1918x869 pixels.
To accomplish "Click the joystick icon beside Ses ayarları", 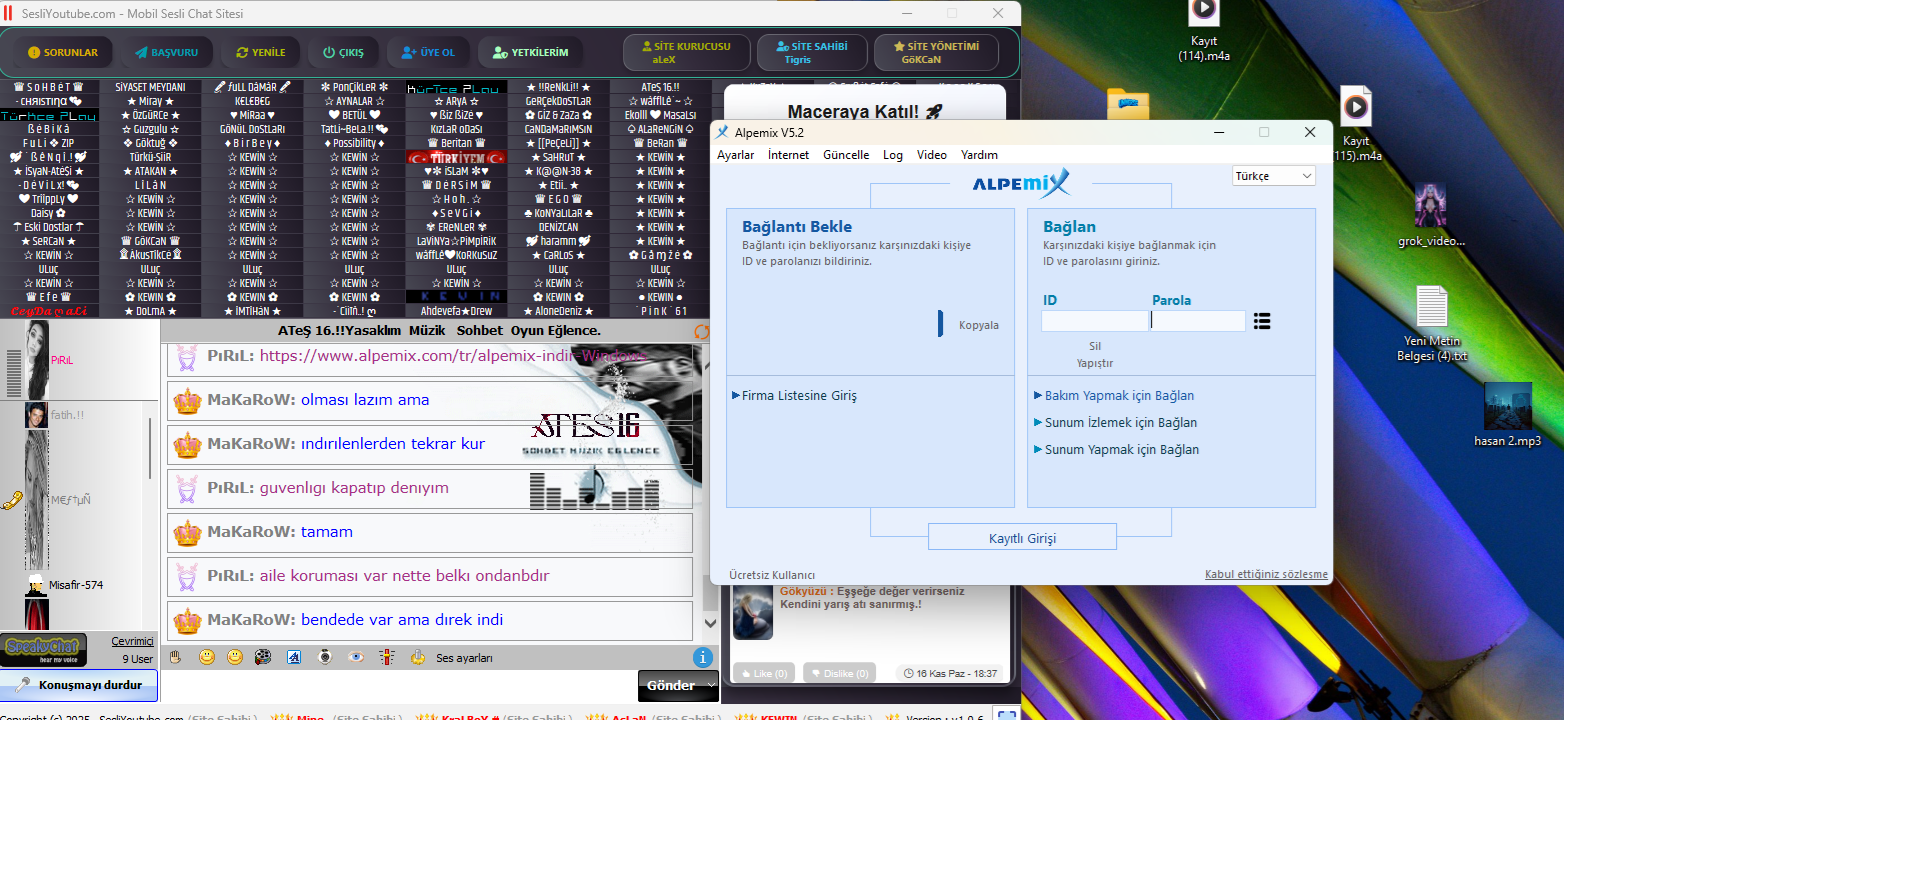I will (418, 657).
